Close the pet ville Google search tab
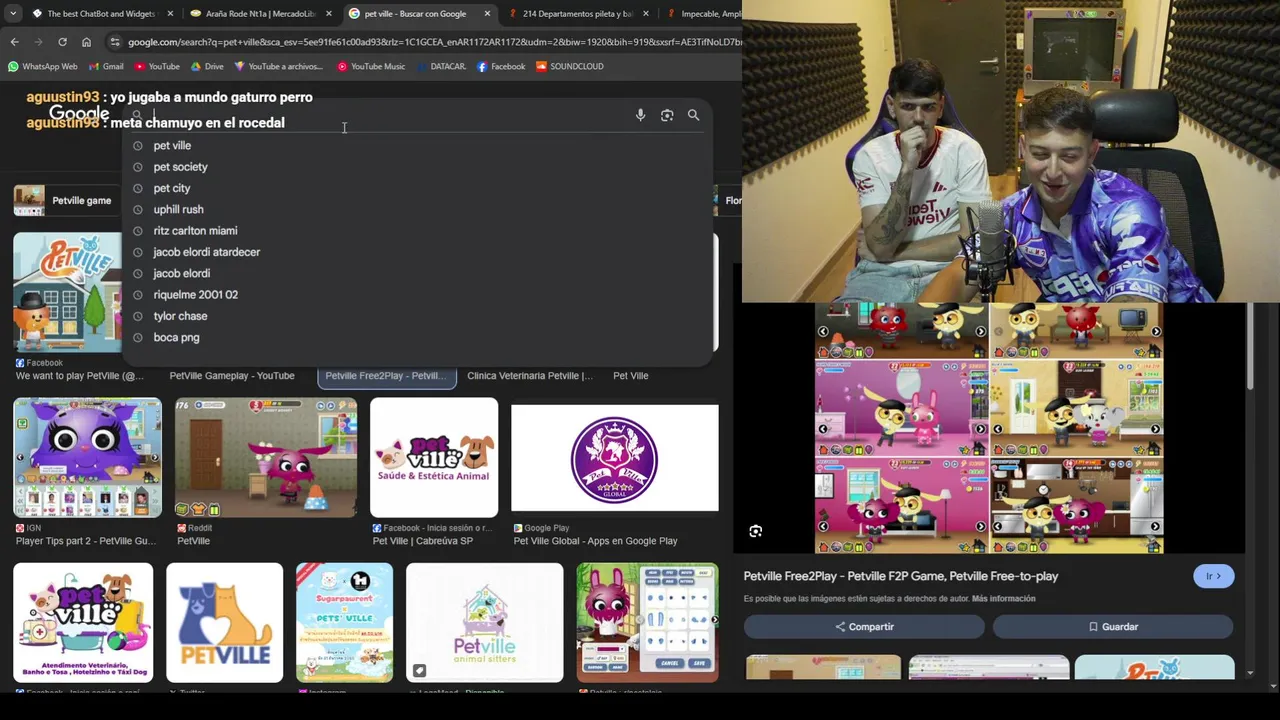1280x720 pixels. 487,14
